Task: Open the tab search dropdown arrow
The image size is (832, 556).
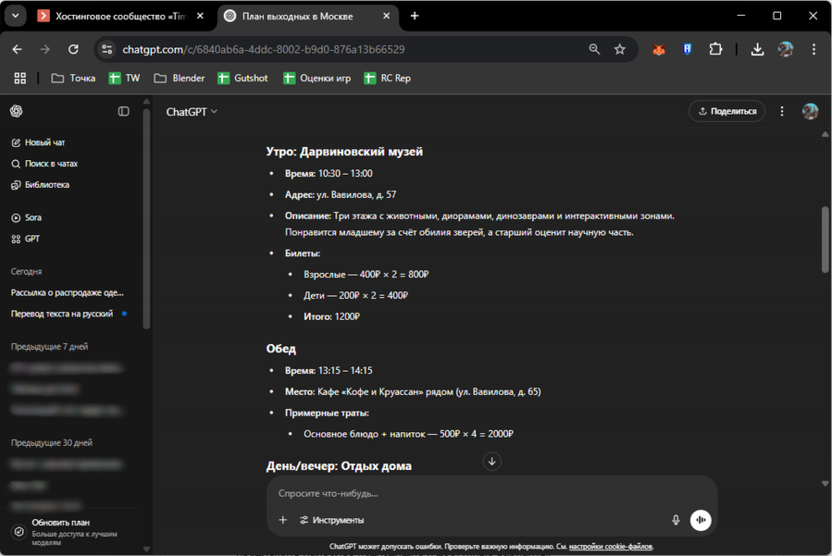Action: (x=15, y=16)
